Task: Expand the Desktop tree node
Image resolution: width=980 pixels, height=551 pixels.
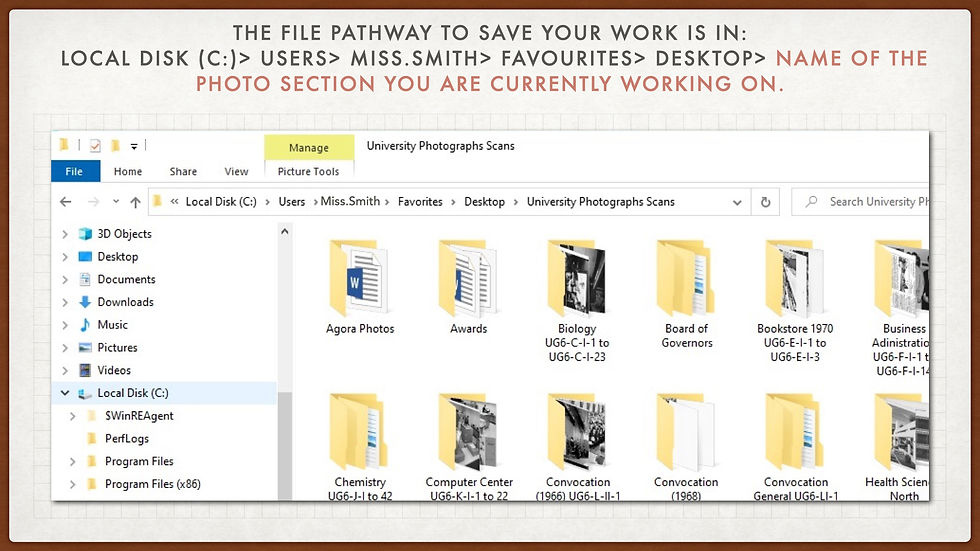Action: coord(65,257)
